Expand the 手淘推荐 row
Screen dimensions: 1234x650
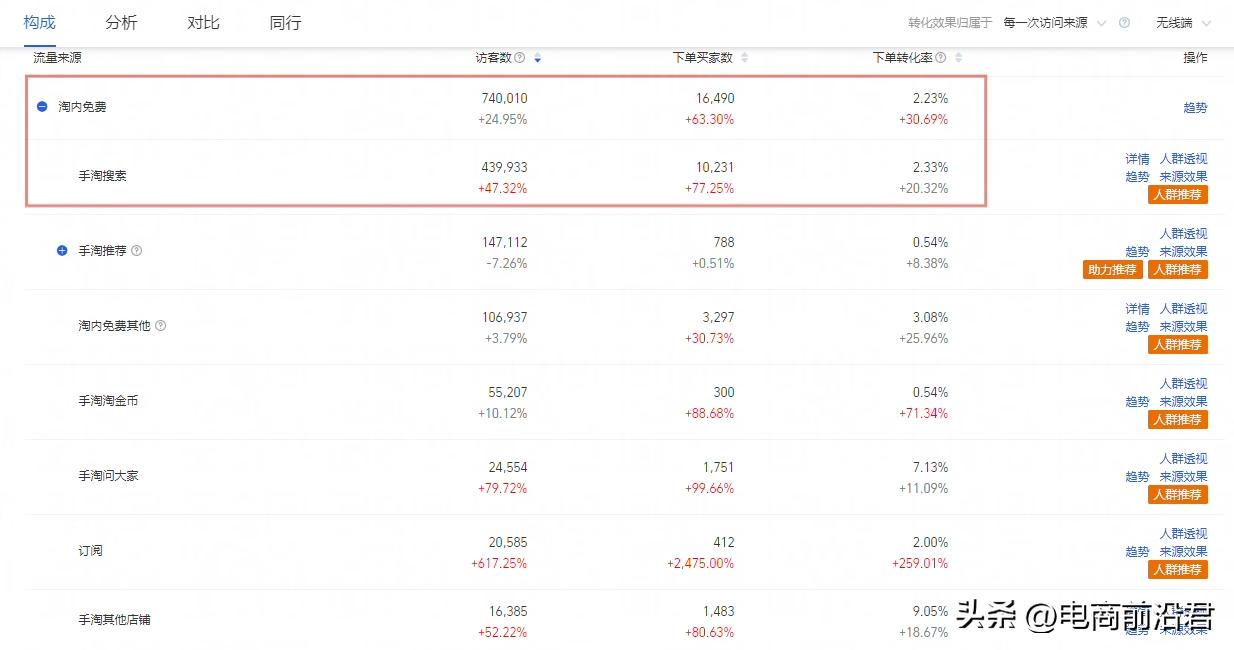point(62,251)
